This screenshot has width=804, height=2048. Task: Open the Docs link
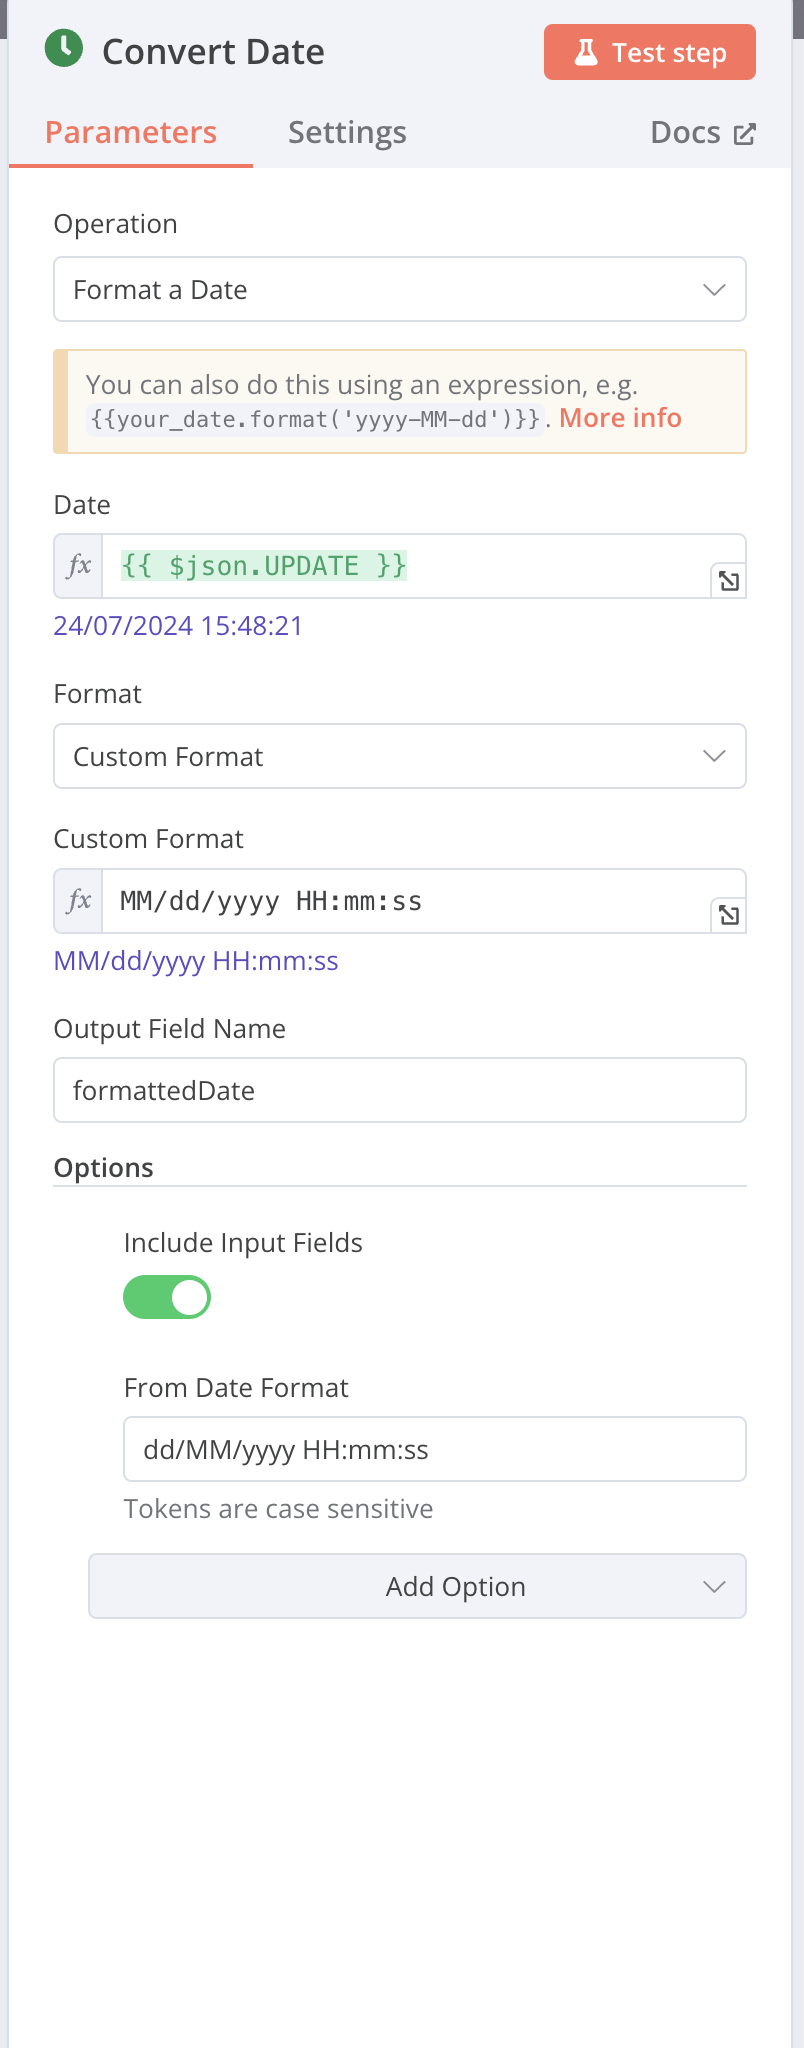(703, 133)
